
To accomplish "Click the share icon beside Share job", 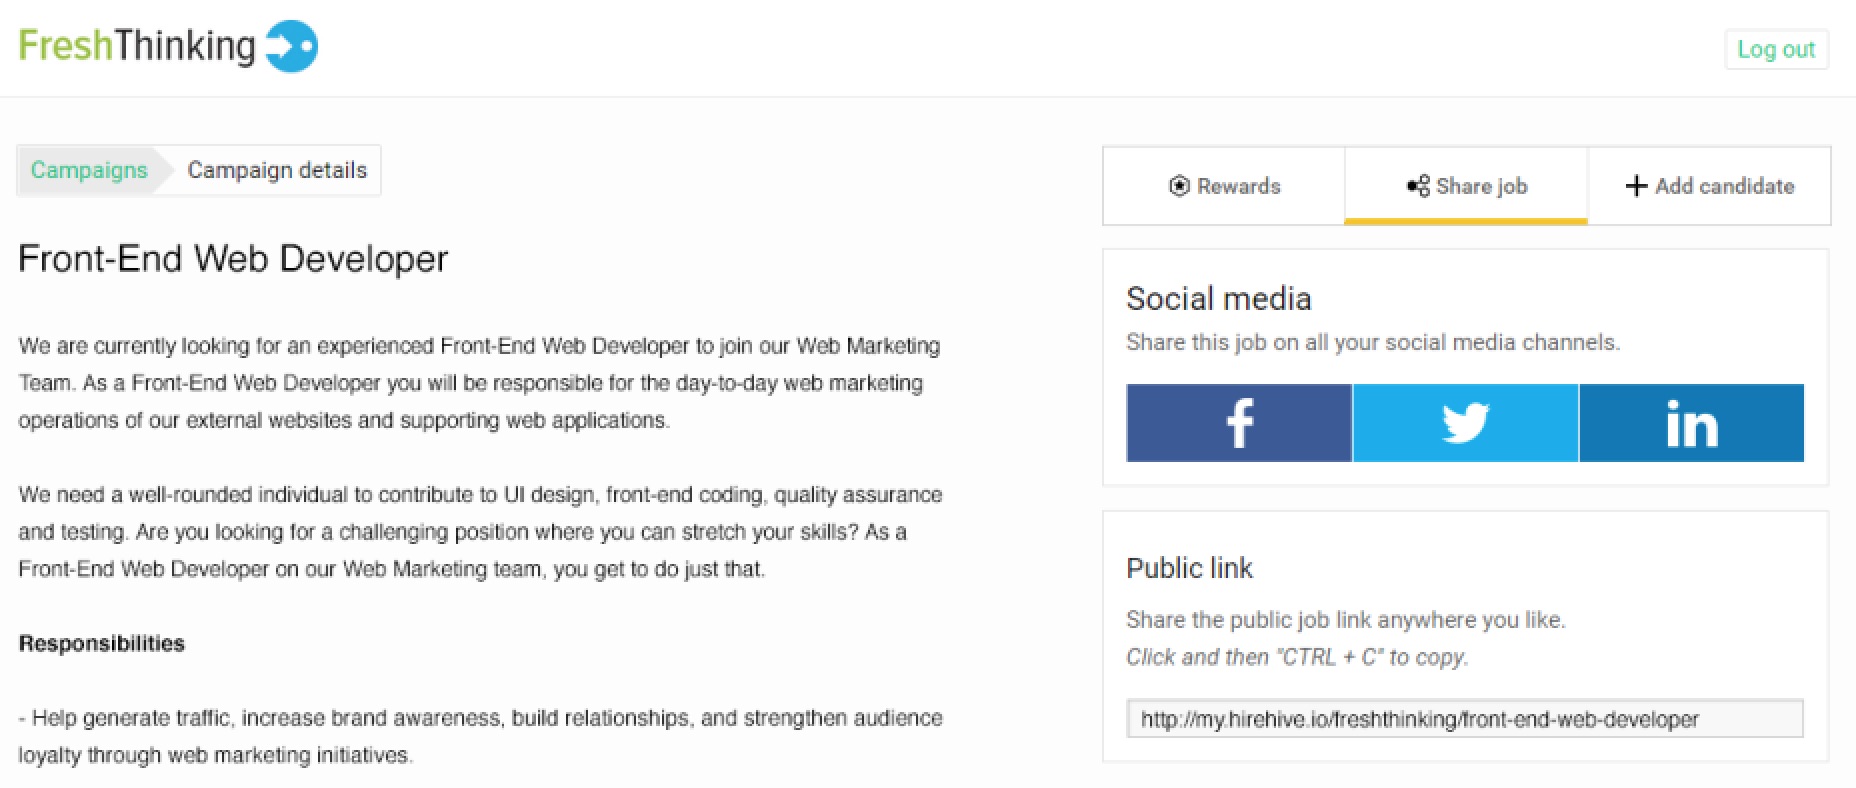I will click(x=1418, y=186).
